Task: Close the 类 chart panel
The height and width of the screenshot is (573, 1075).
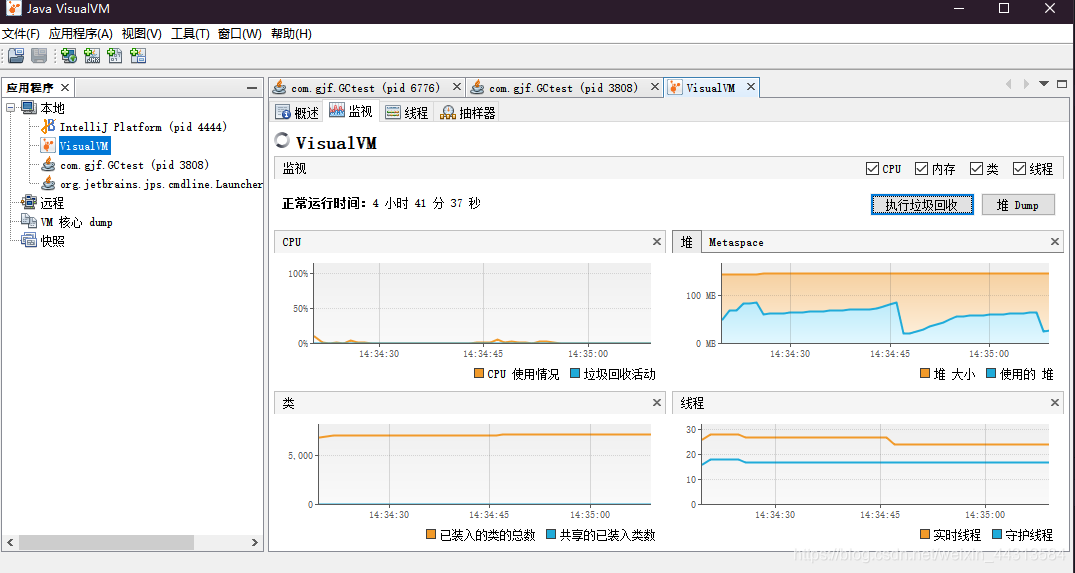Action: coord(657,402)
